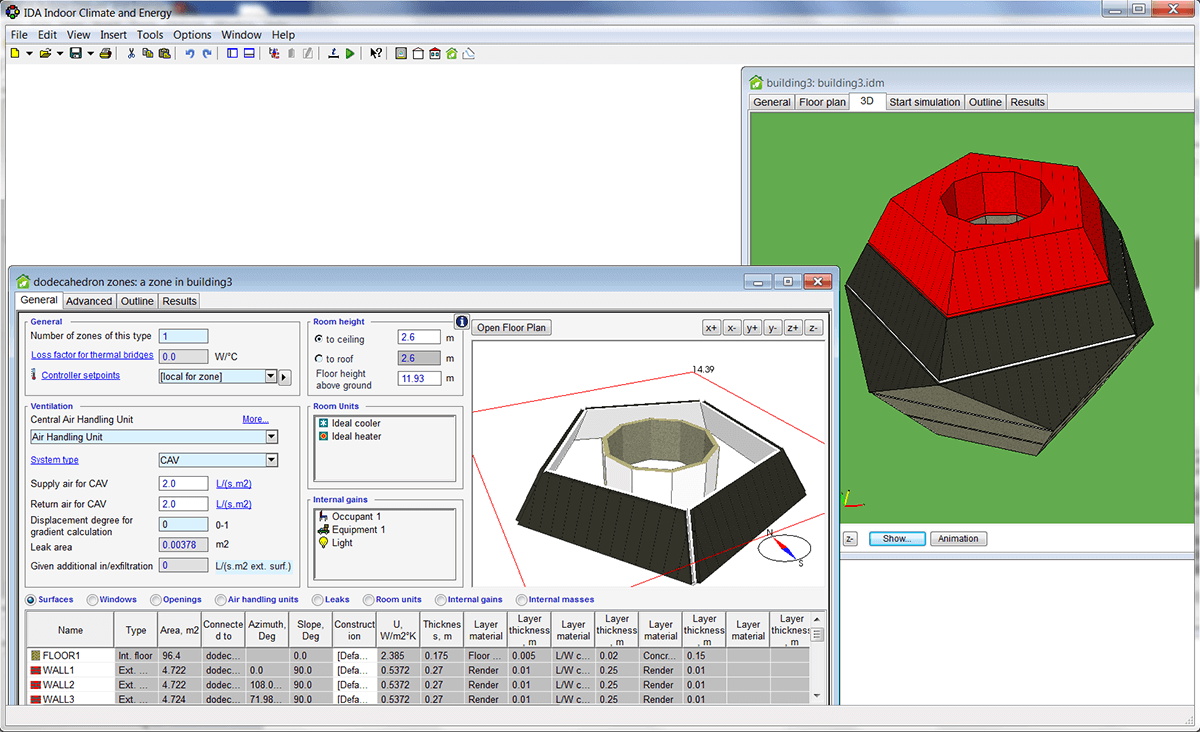This screenshot has width=1200, height=732.
Task: Click the blue info icon in zone form
Action: 461,322
